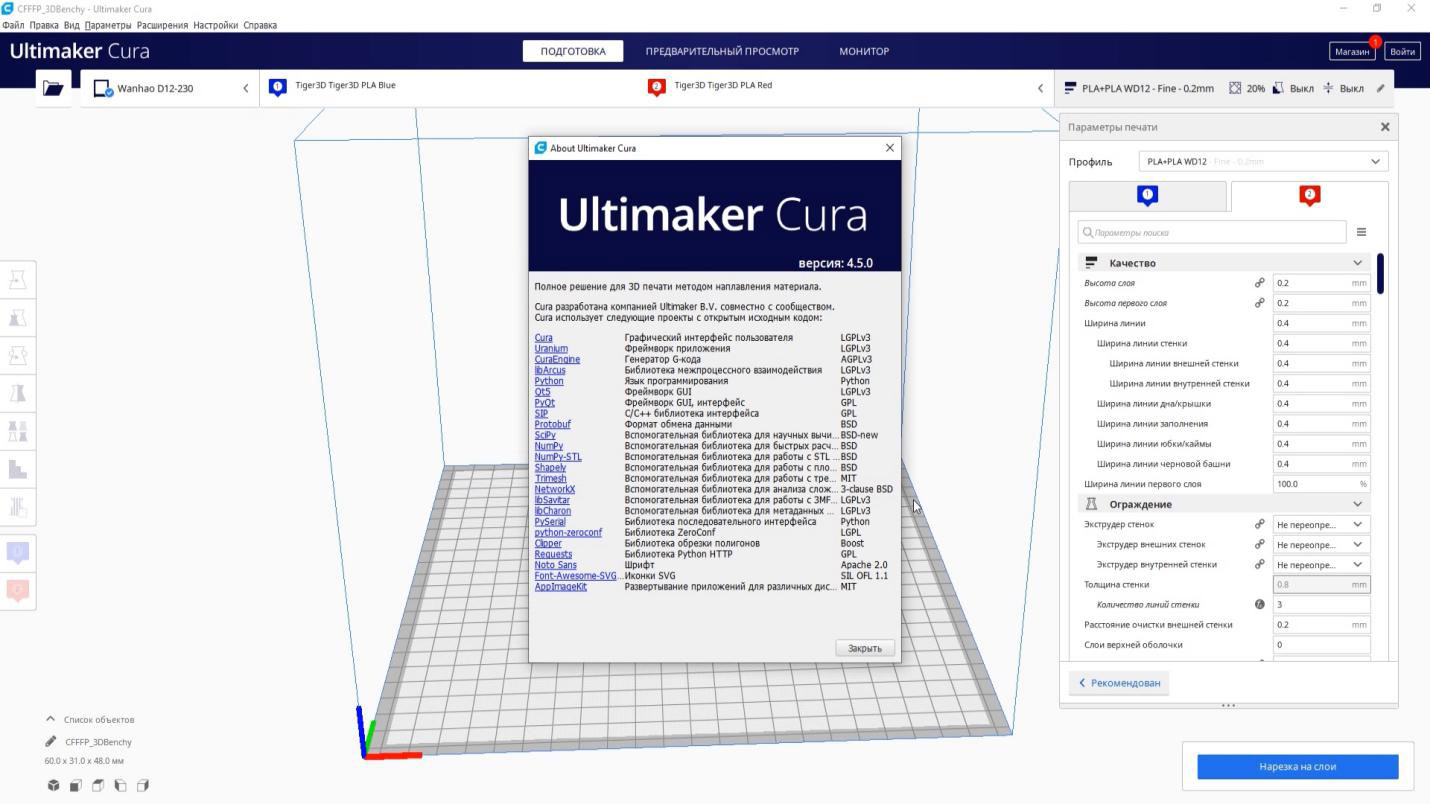Click the blue extruder 1 icon for Tiger3D PLA Blue
1430x804 pixels.
278,87
